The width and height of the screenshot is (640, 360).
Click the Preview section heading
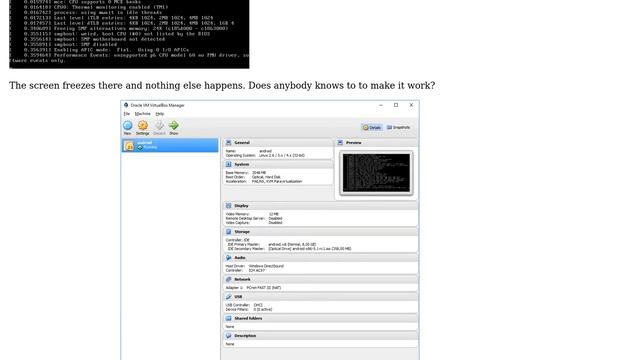point(353,142)
